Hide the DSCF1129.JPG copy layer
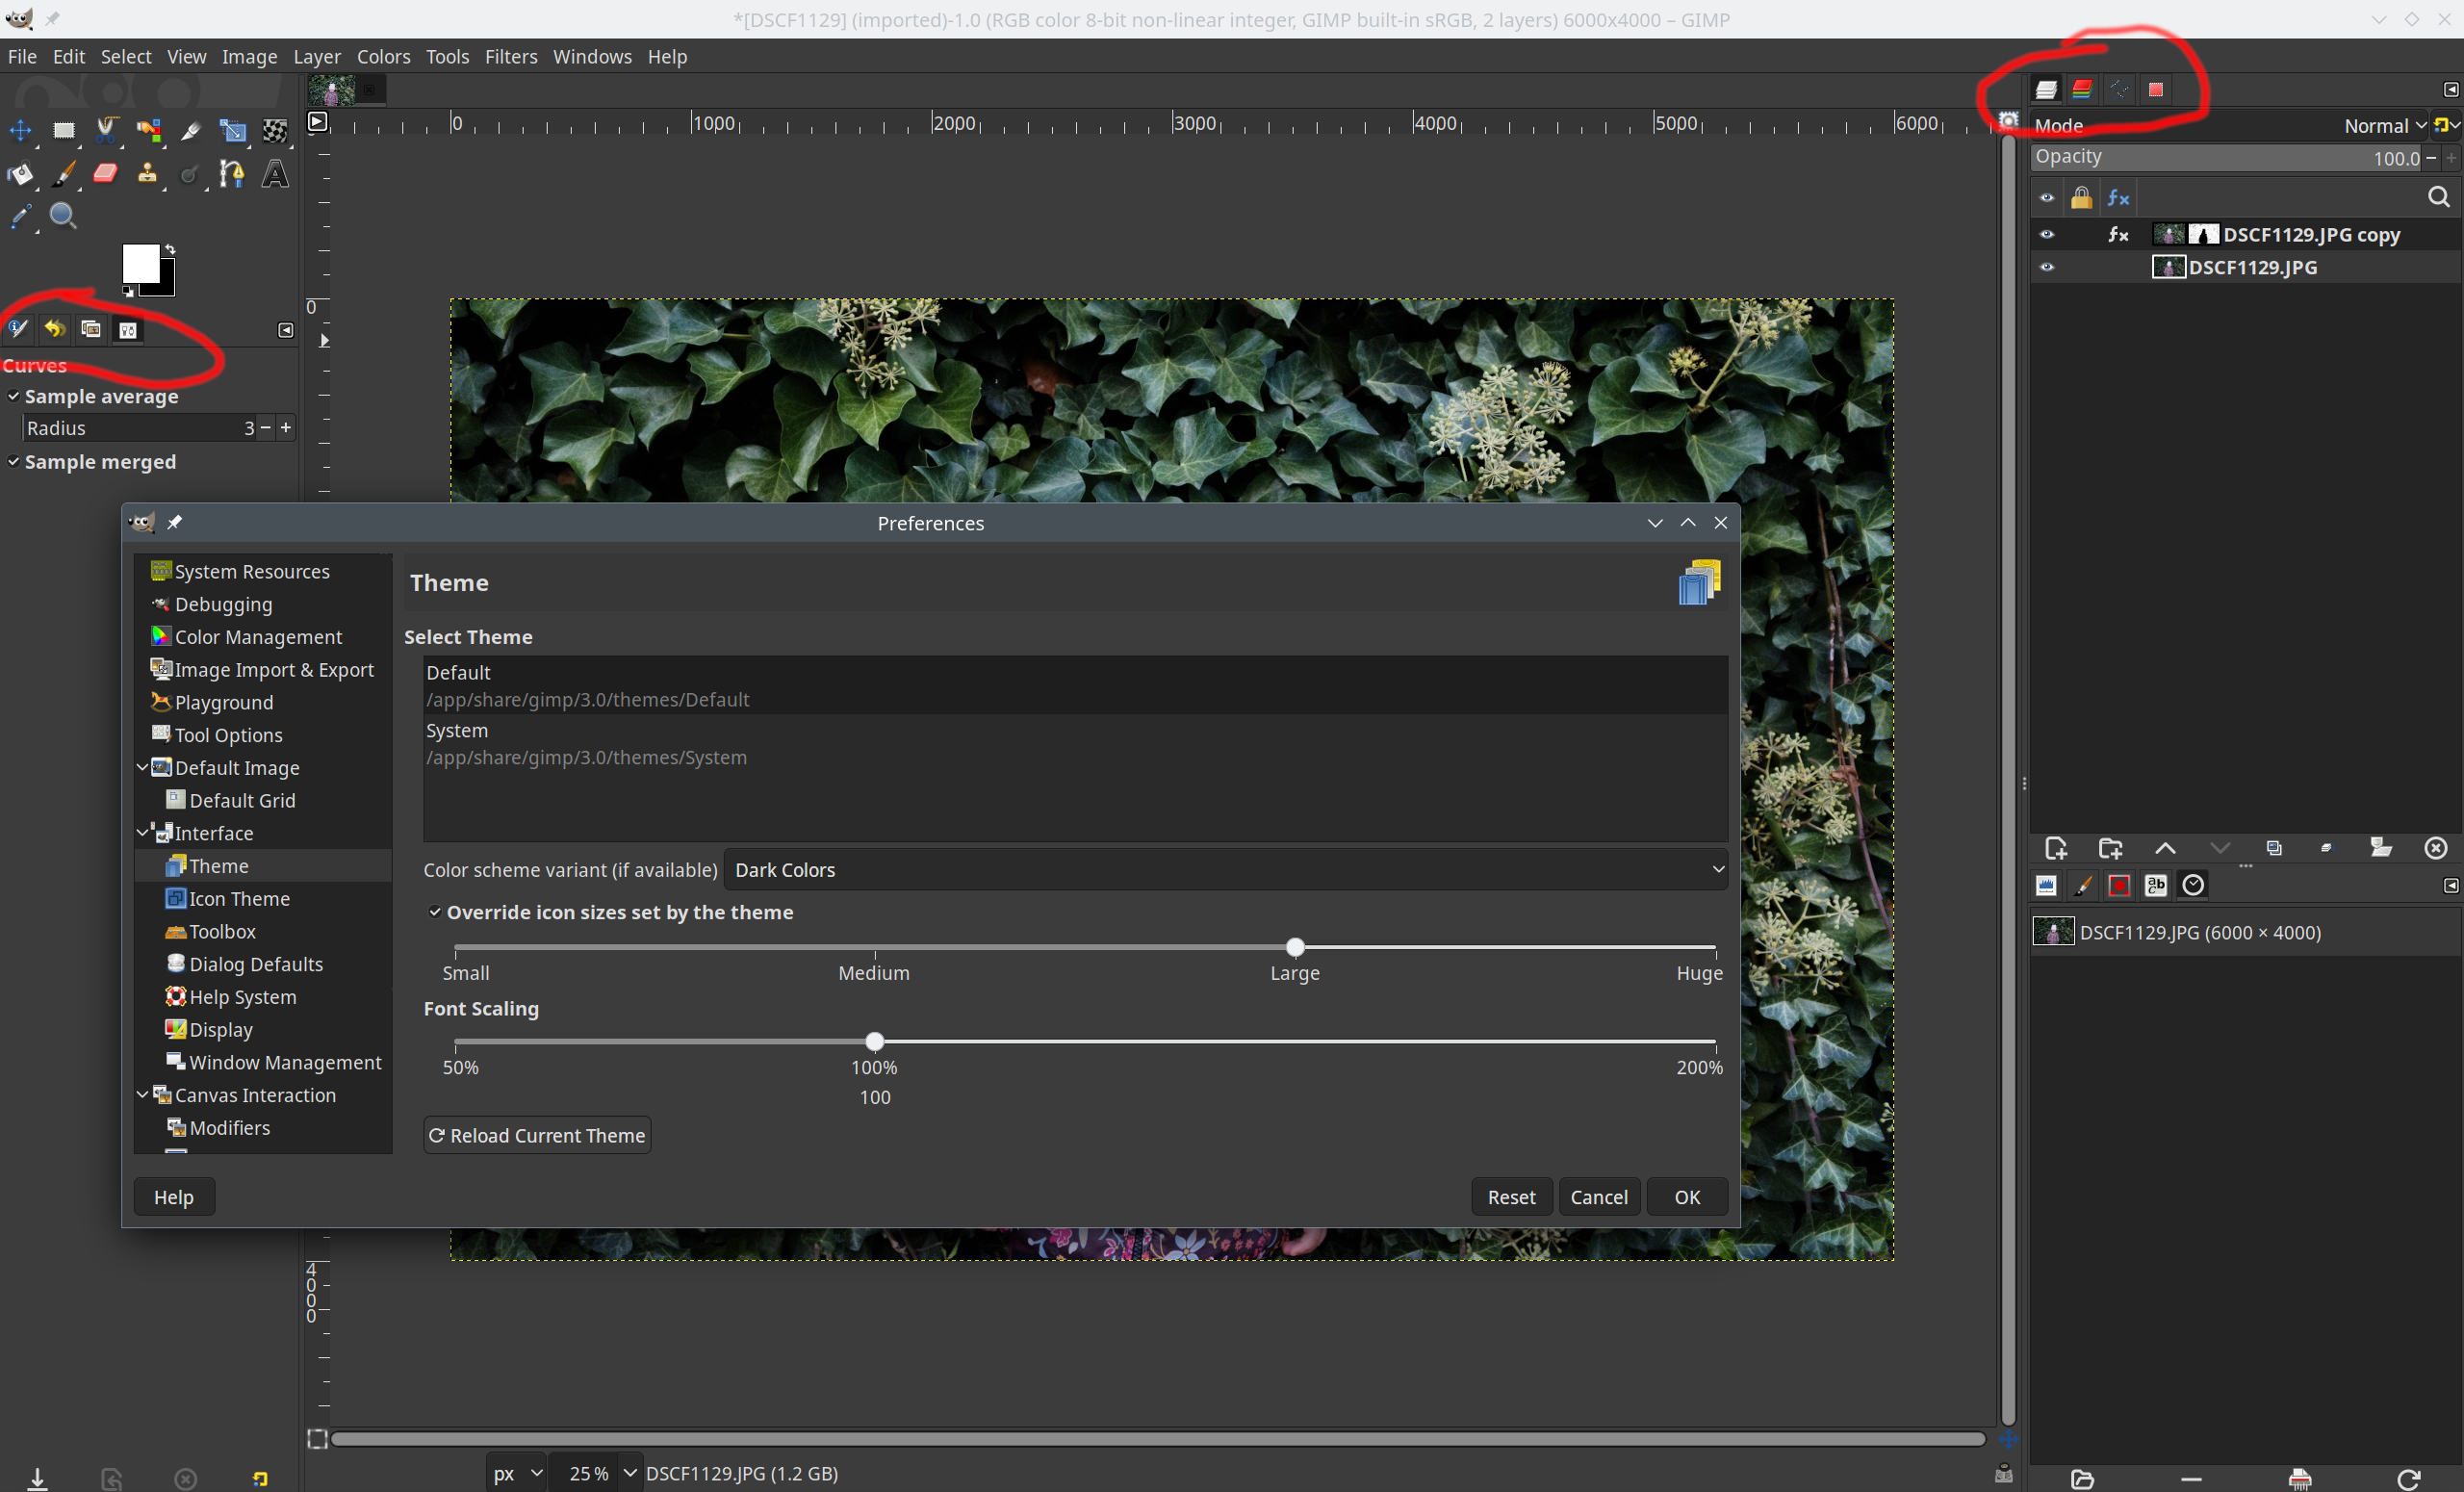This screenshot has width=2464, height=1492. click(x=2046, y=234)
